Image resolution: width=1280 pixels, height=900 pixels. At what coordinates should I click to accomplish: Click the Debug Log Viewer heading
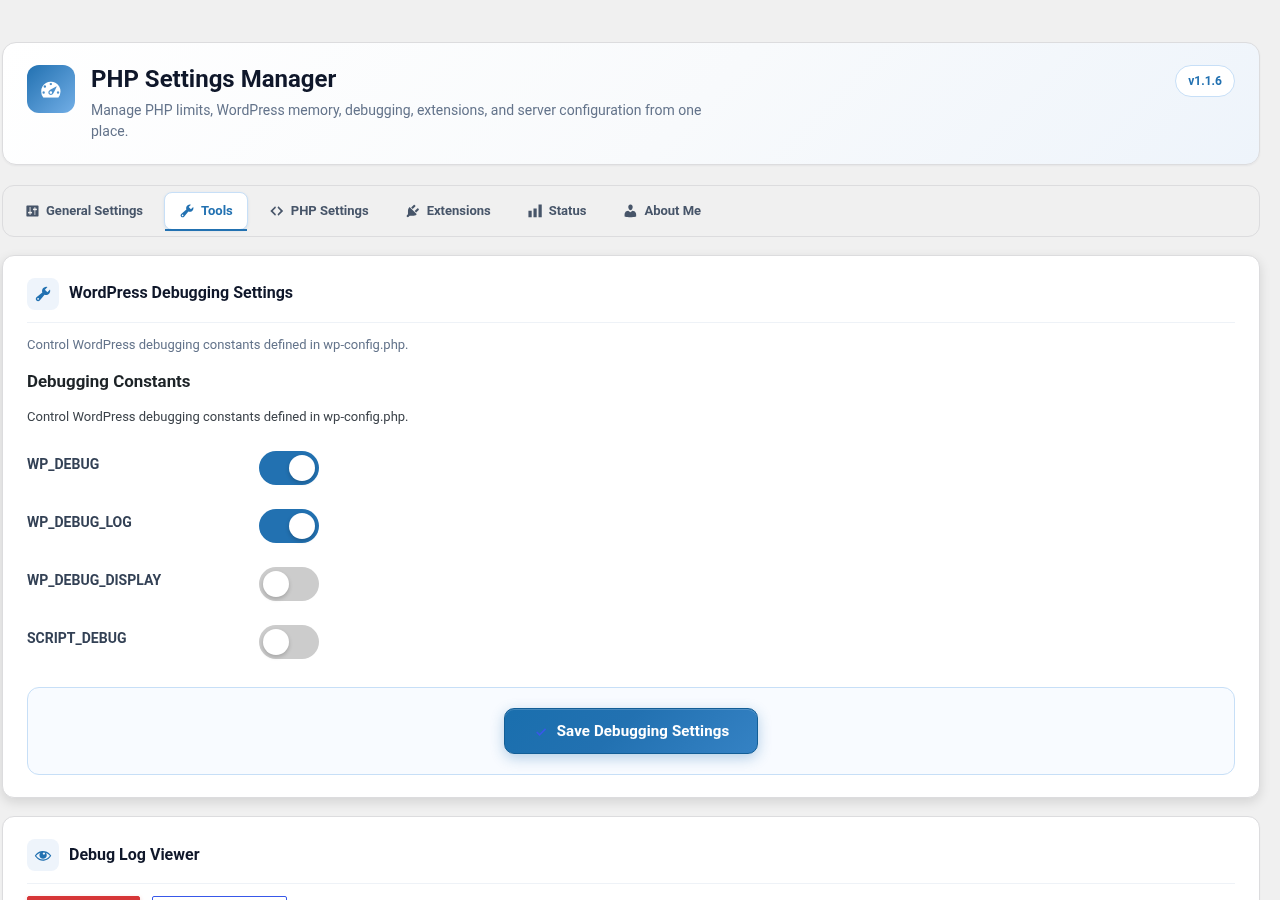134,855
